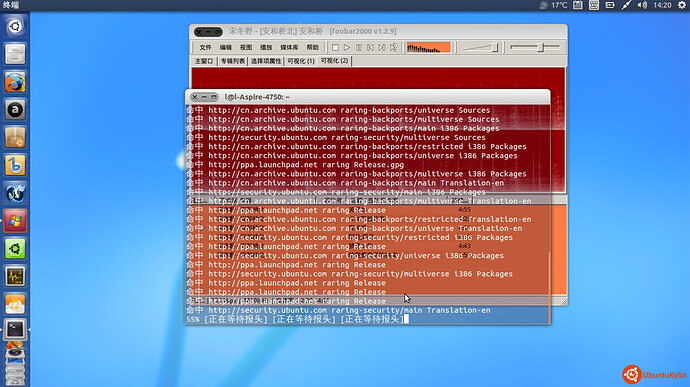This screenshot has height=387, width=690.
Task: Open the battery indicator in top panel
Action: point(610,5)
